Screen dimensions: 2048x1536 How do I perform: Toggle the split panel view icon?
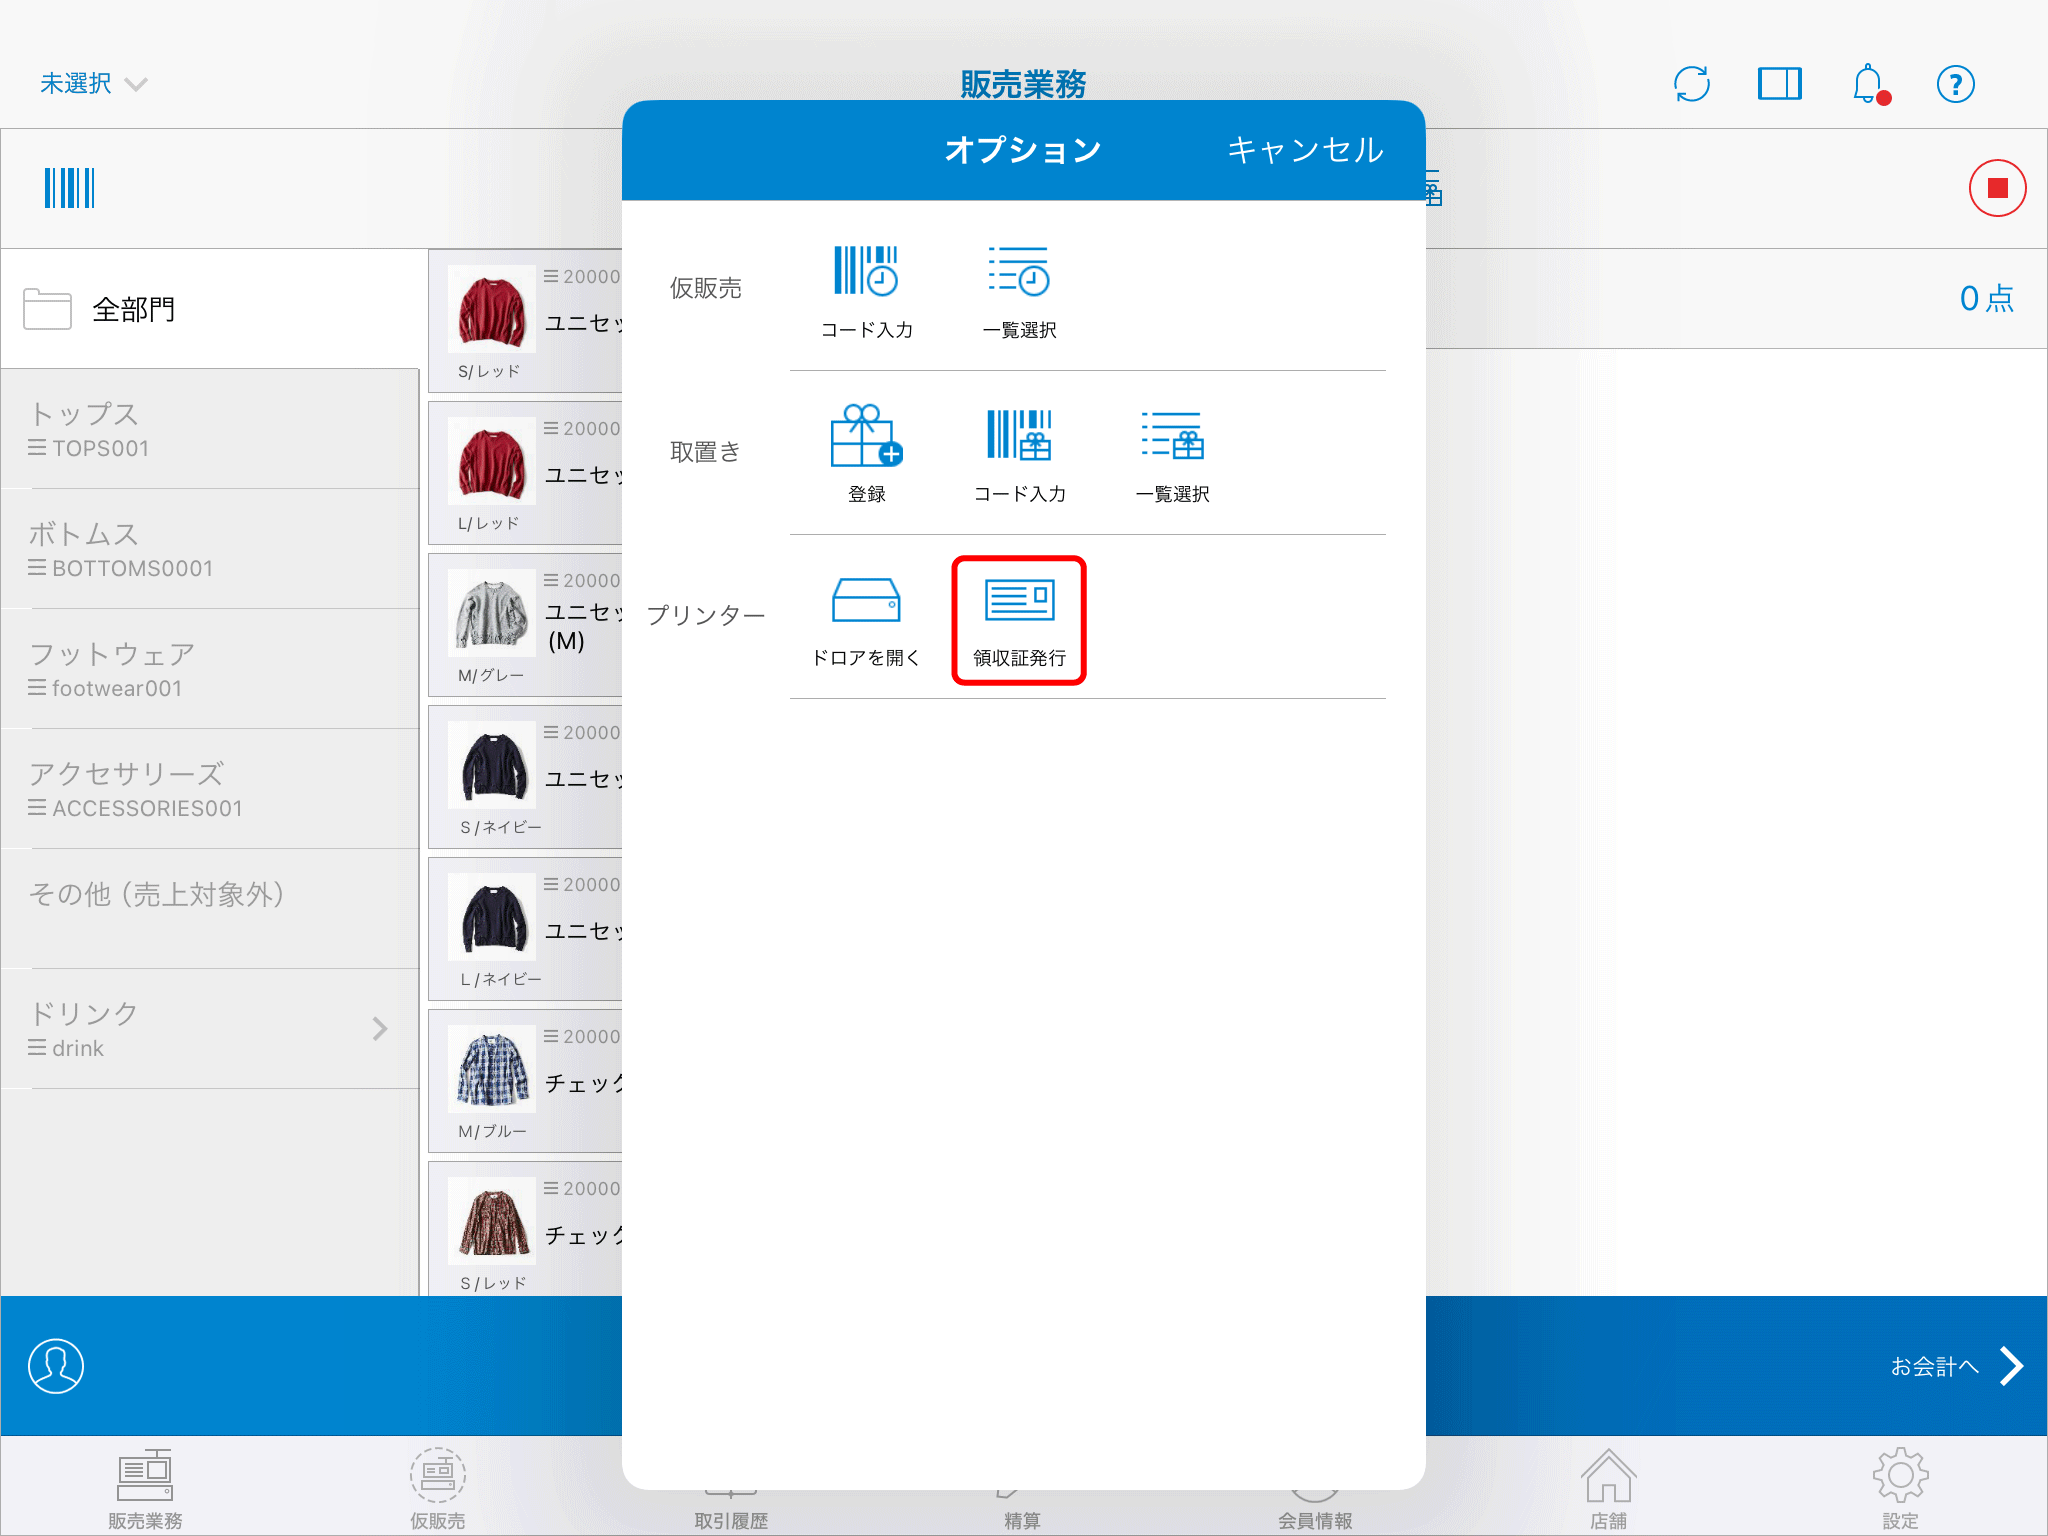click(1780, 84)
